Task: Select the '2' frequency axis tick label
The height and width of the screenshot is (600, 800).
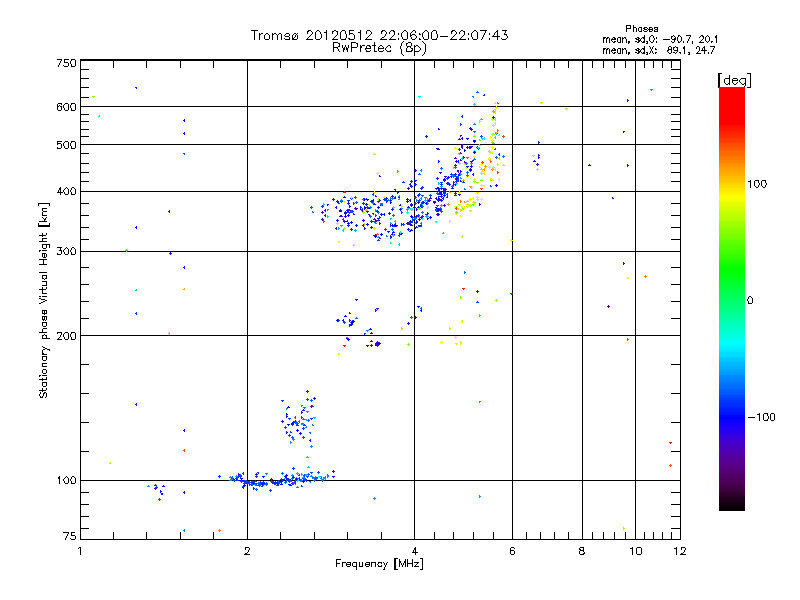Action: (x=247, y=551)
